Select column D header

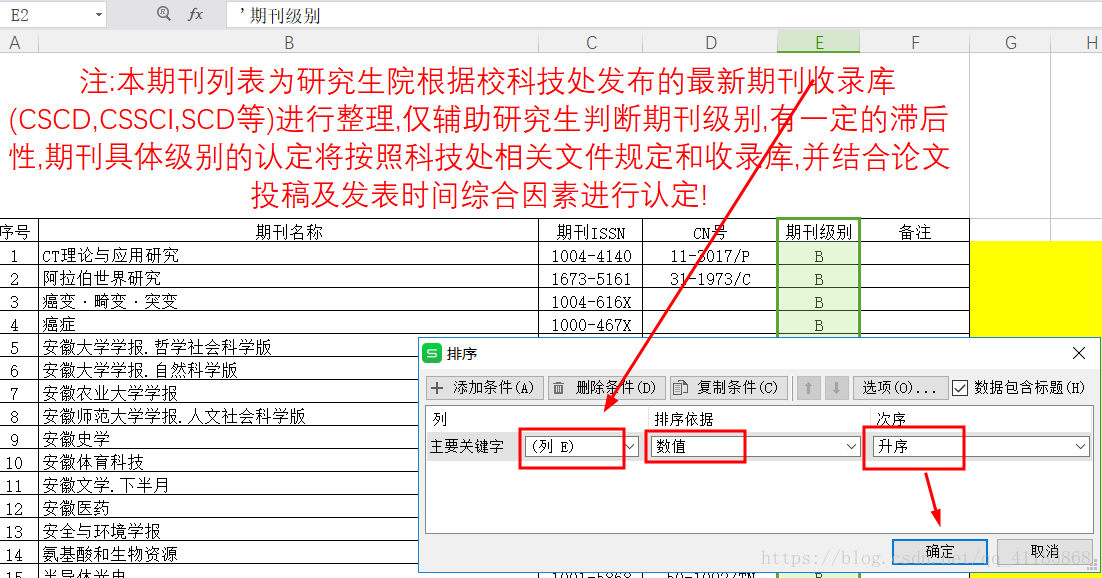(x=711, y=43)
